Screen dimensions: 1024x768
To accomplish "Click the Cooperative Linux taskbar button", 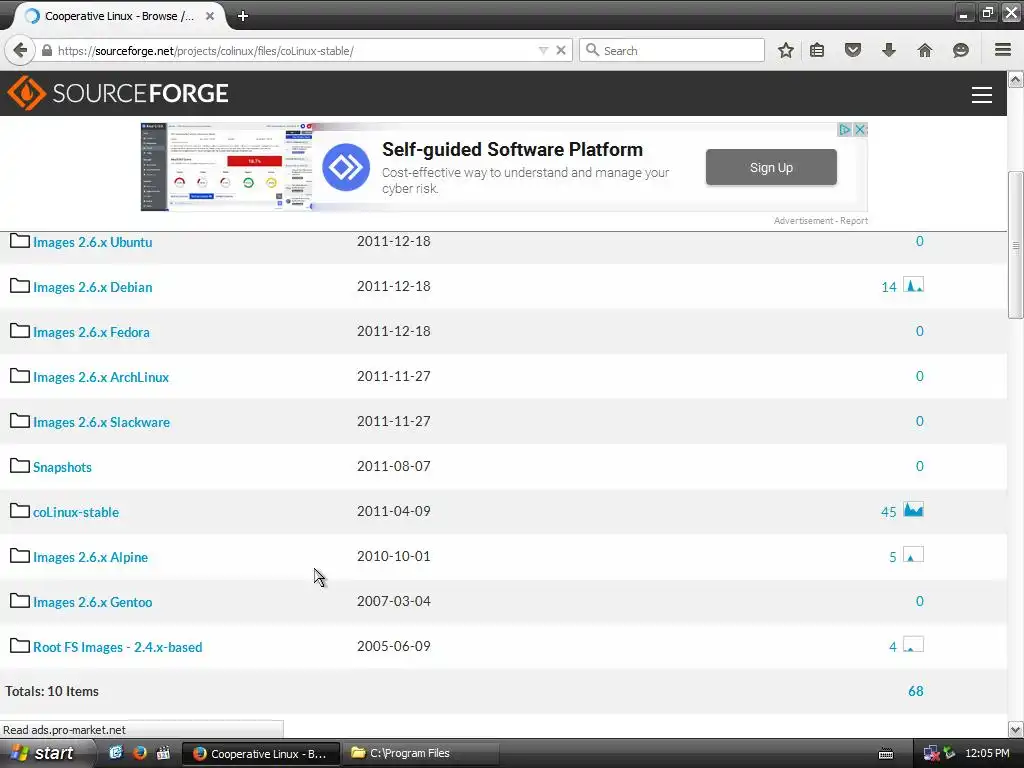I will pyautogui.click(x=261, y=754).
